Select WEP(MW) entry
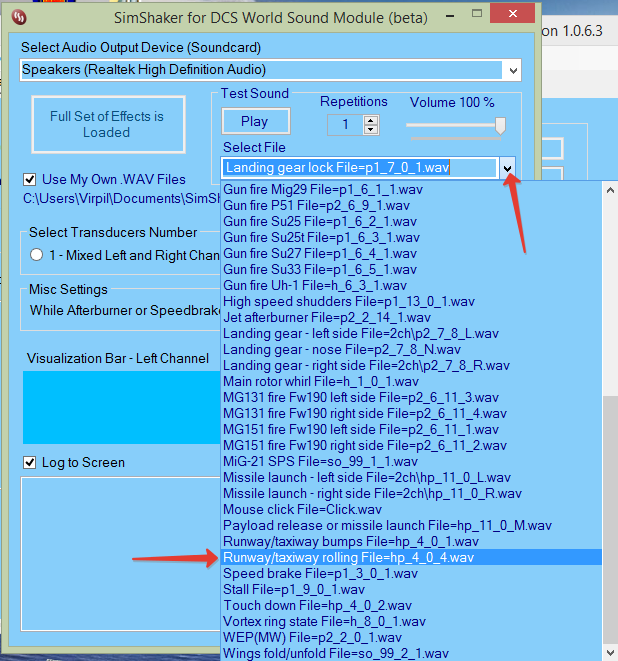Viewport: 618px width, 661px height. (x=411, y=638)
